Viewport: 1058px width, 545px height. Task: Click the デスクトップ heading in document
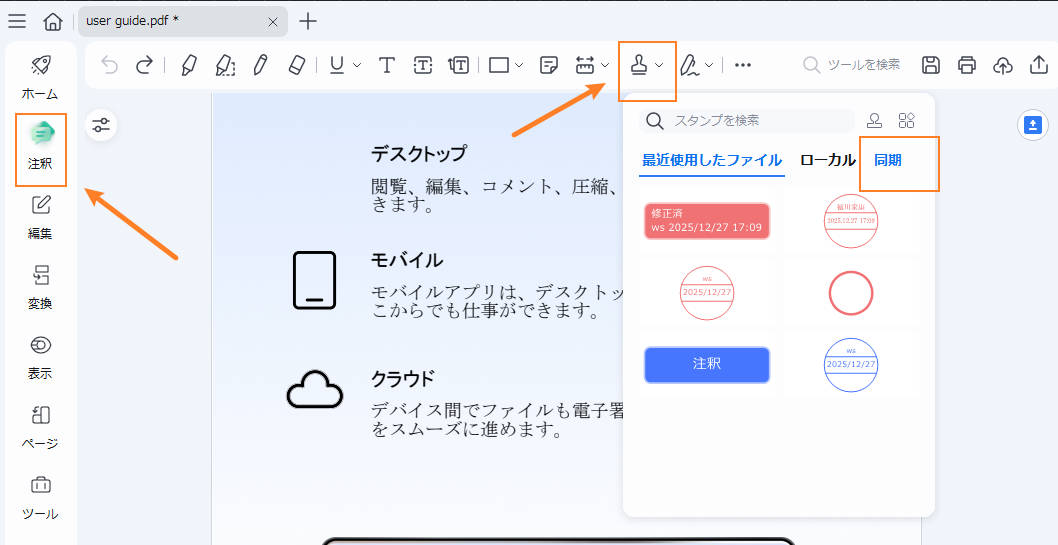click(x=418, y=154)
